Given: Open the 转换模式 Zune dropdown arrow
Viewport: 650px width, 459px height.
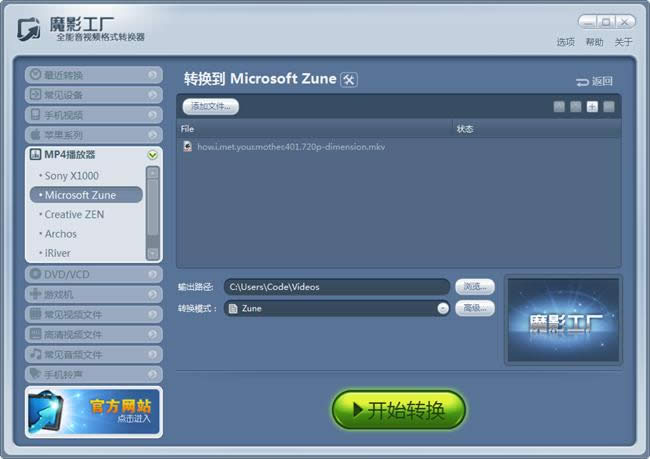Looking at the screenshot, I should tap(443, 308).
